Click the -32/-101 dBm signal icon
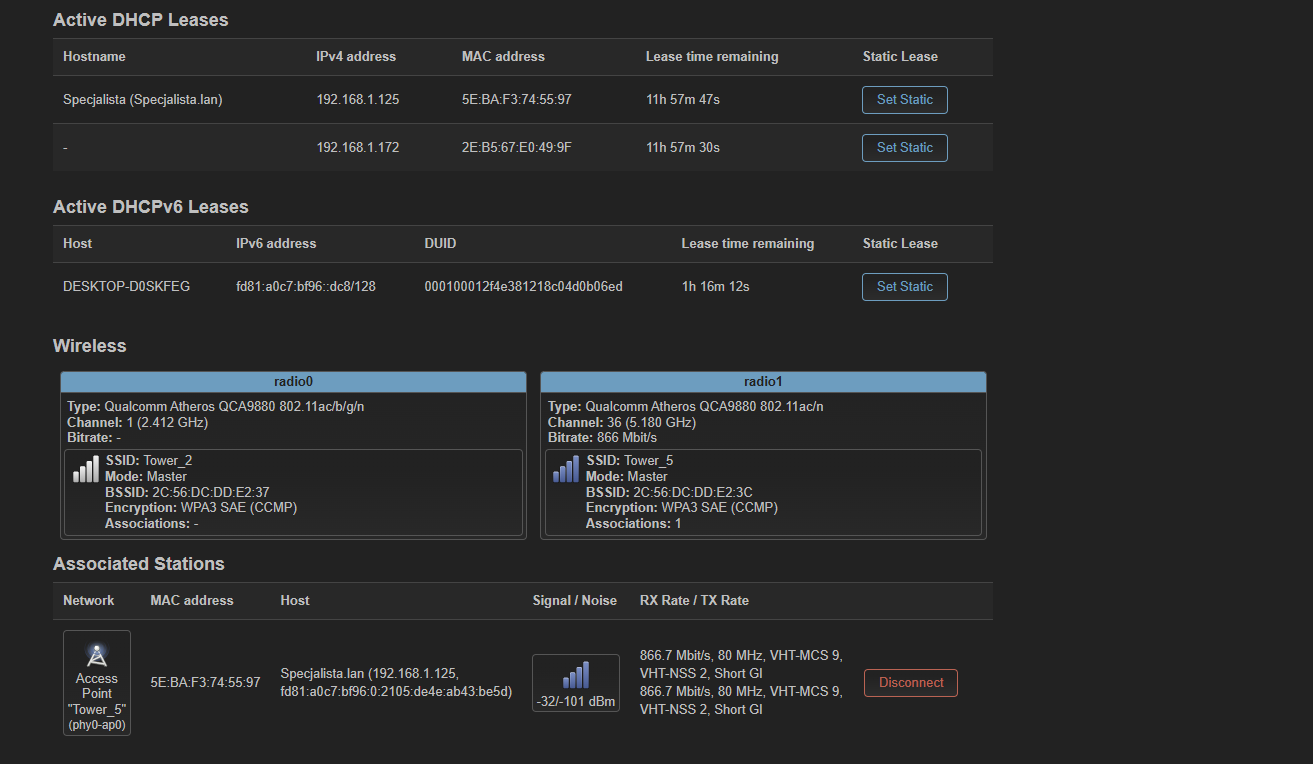This screenshot has width=1313, height=764. coord(576,675)
